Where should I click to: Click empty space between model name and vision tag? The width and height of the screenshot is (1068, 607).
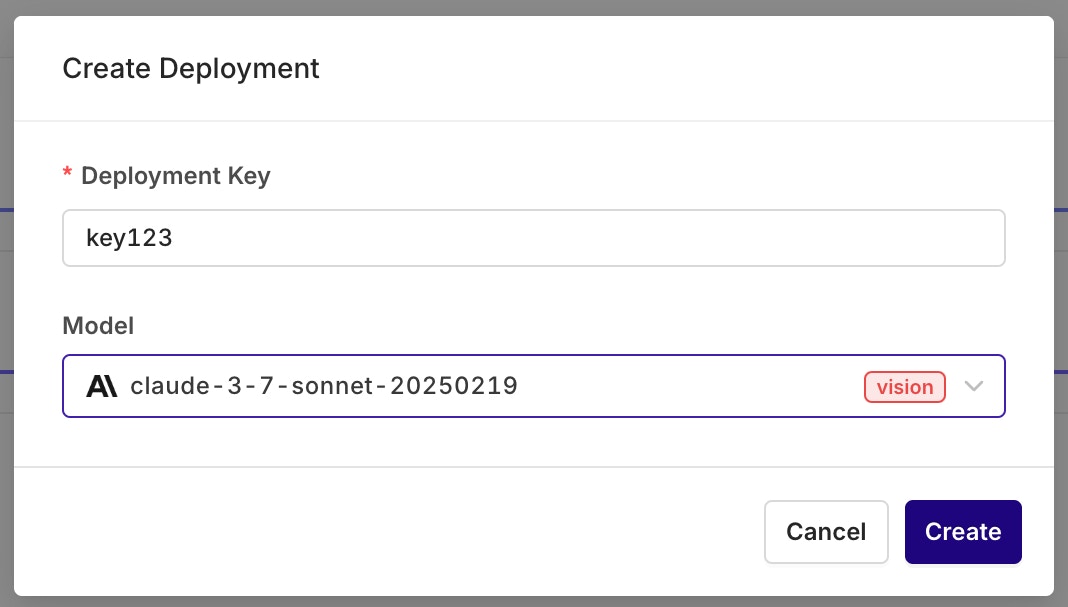coord(690,387)
